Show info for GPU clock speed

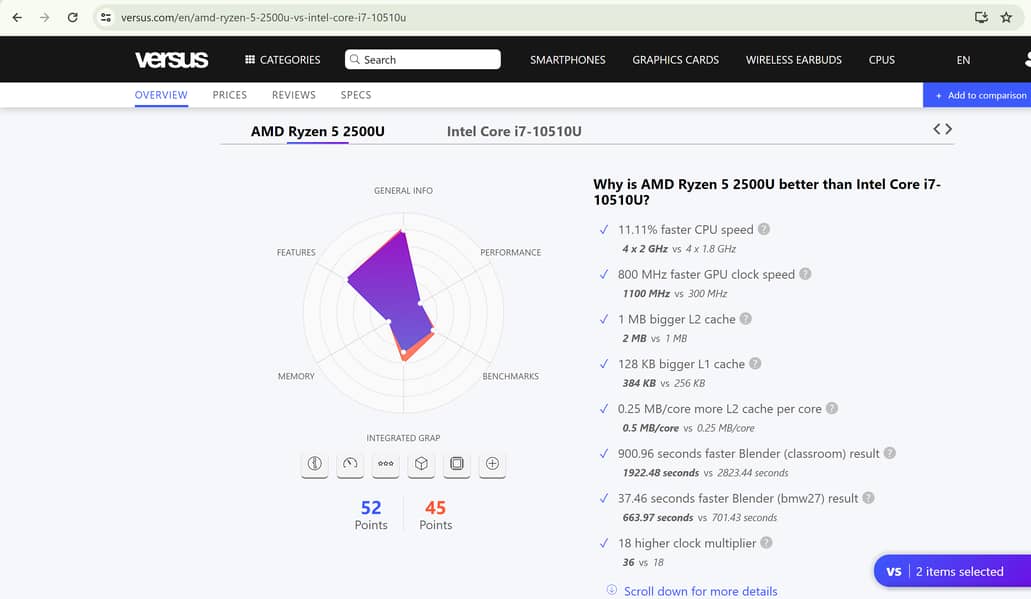(805, 274)
